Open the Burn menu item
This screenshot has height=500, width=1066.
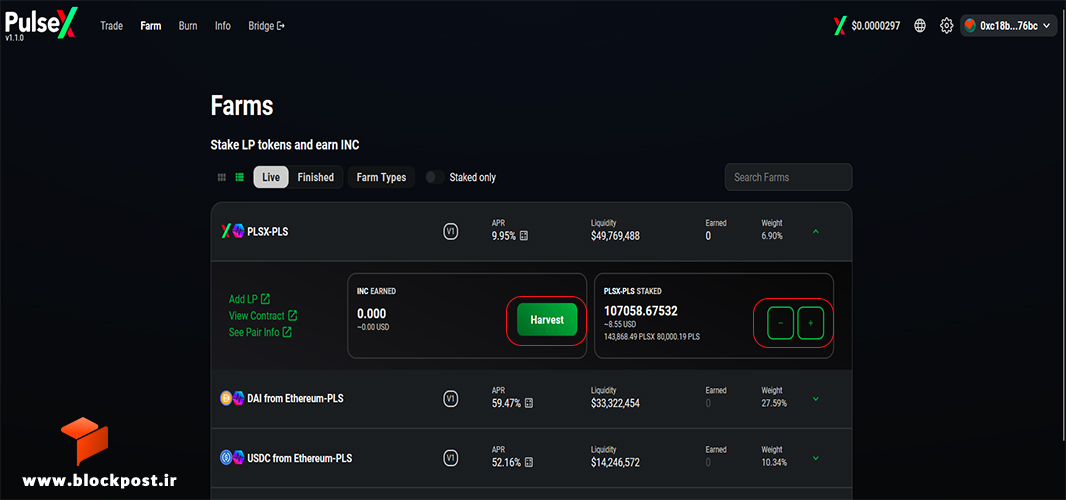click(188, 26)
